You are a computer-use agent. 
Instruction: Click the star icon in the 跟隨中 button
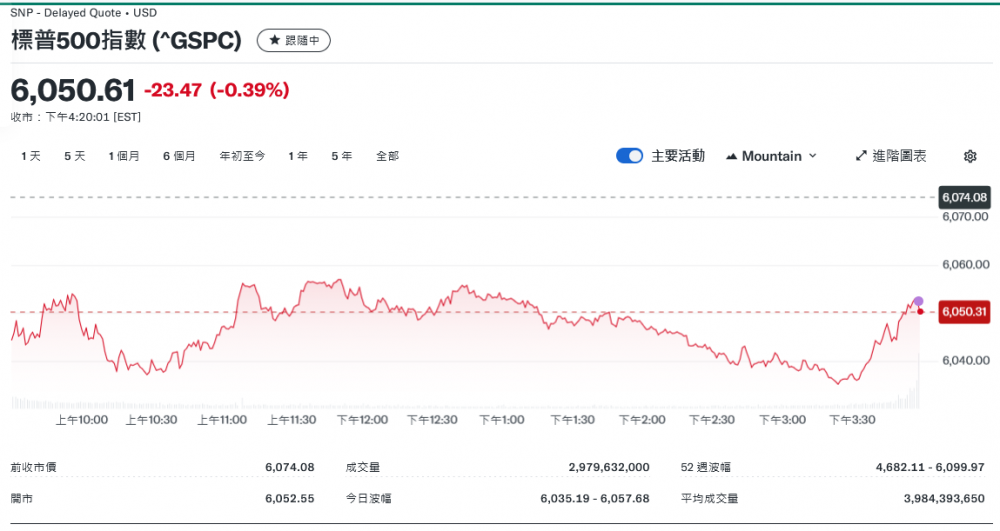pos(274,41)
